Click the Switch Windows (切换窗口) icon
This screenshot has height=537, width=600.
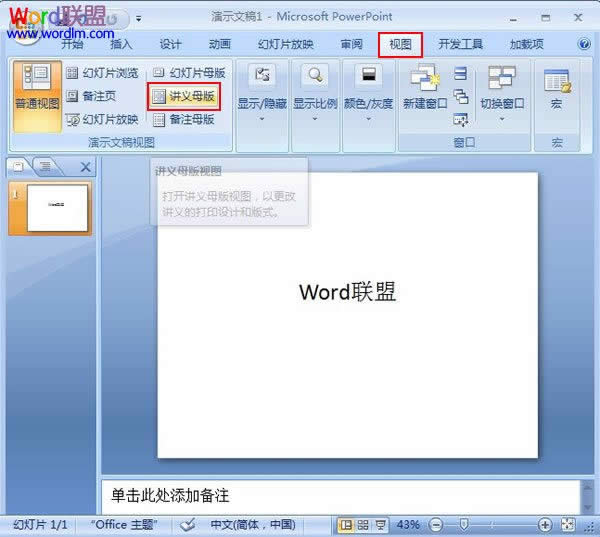pyautogui.click(x=502, y=78)
